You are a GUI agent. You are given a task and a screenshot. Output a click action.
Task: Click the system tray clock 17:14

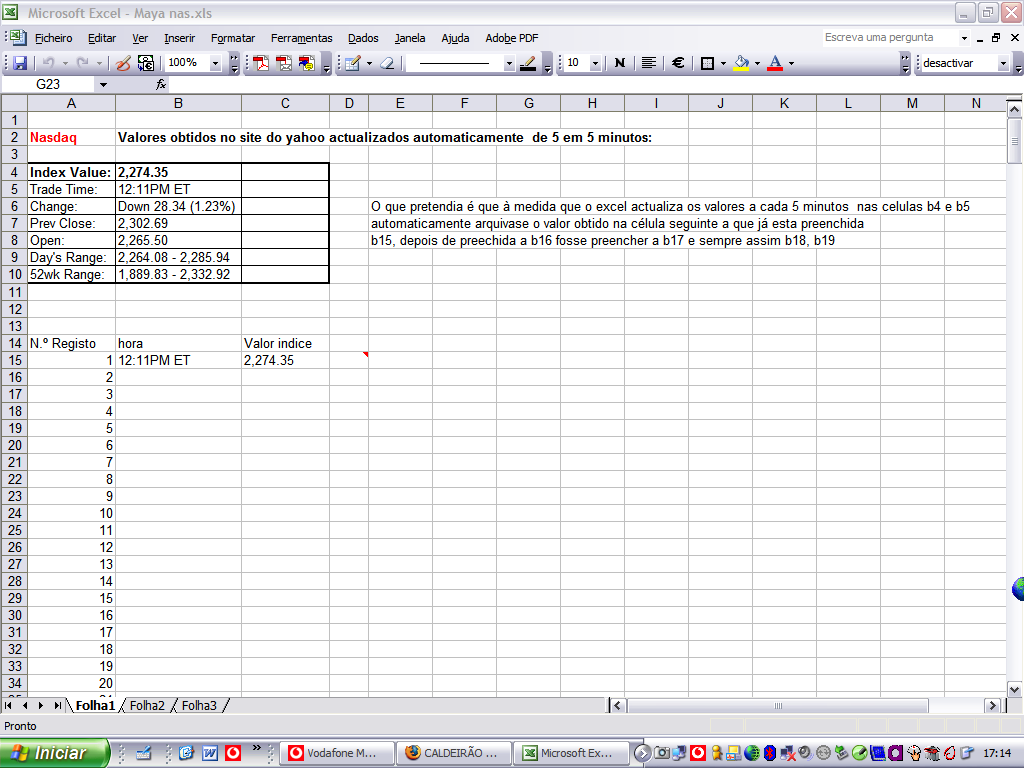pos(997,753)
